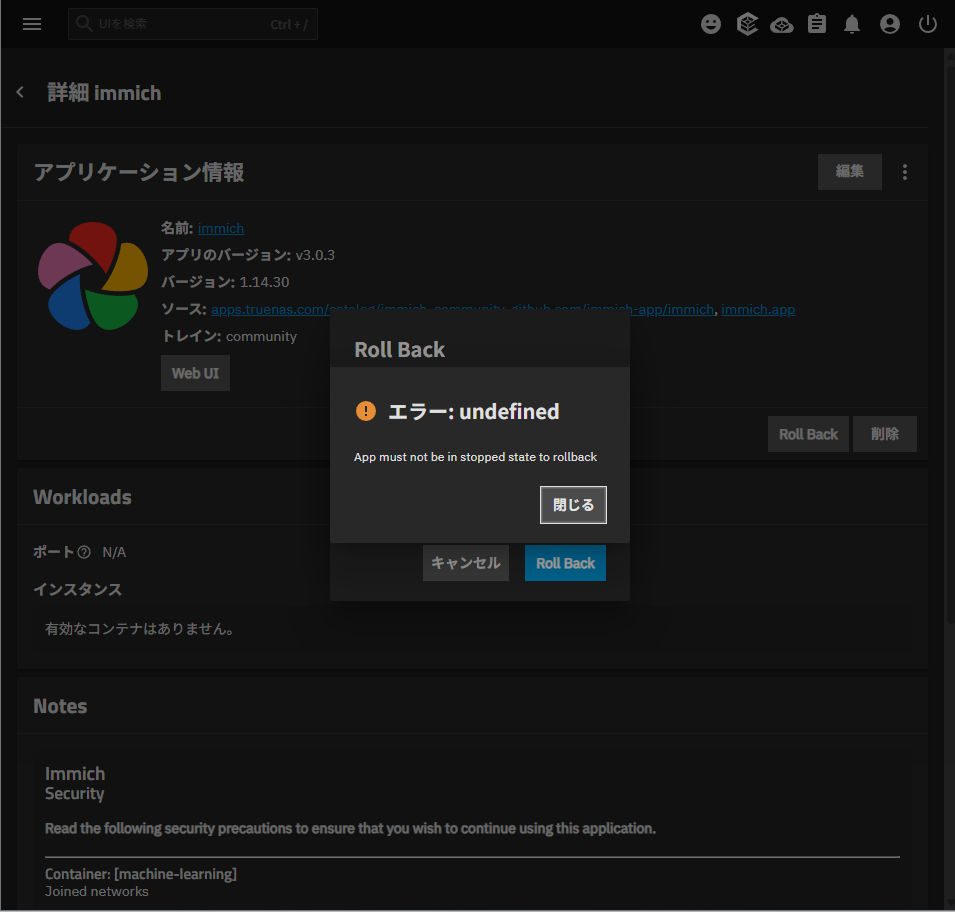Select the 有効なコンテナはありません message

(139, 629)
